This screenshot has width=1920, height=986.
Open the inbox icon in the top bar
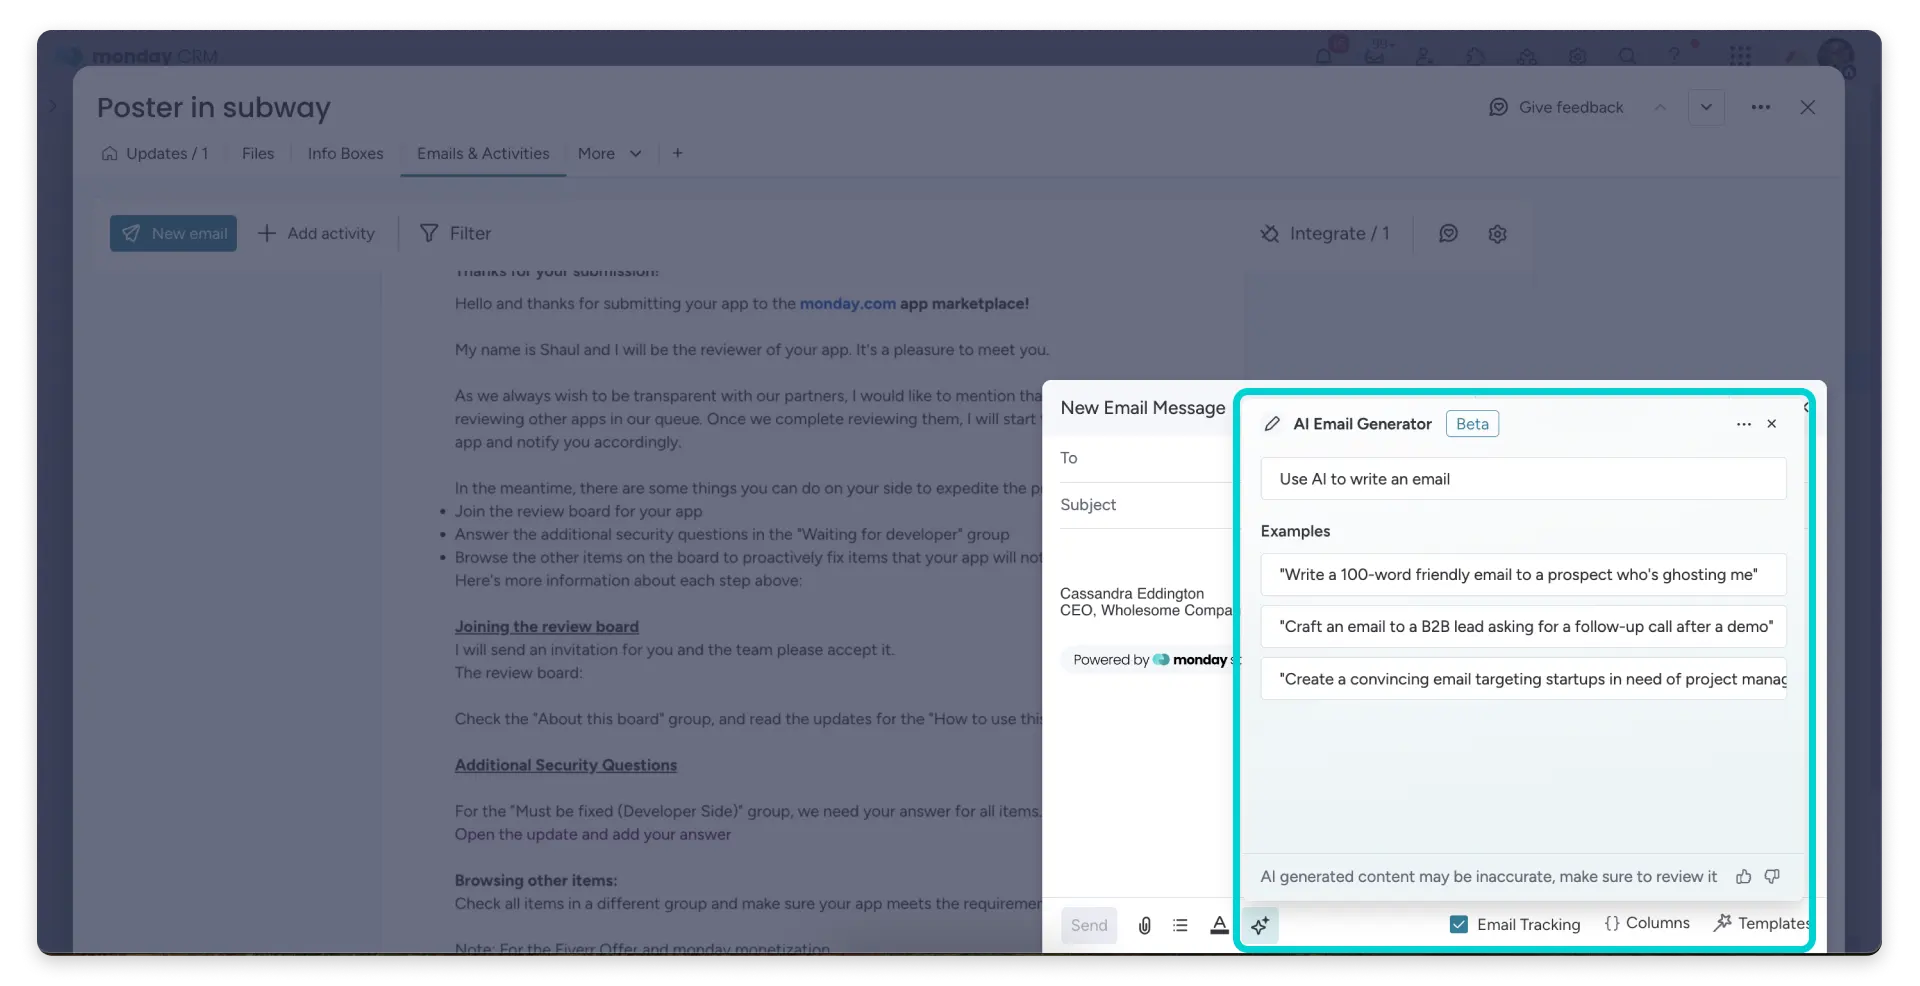1375,55
